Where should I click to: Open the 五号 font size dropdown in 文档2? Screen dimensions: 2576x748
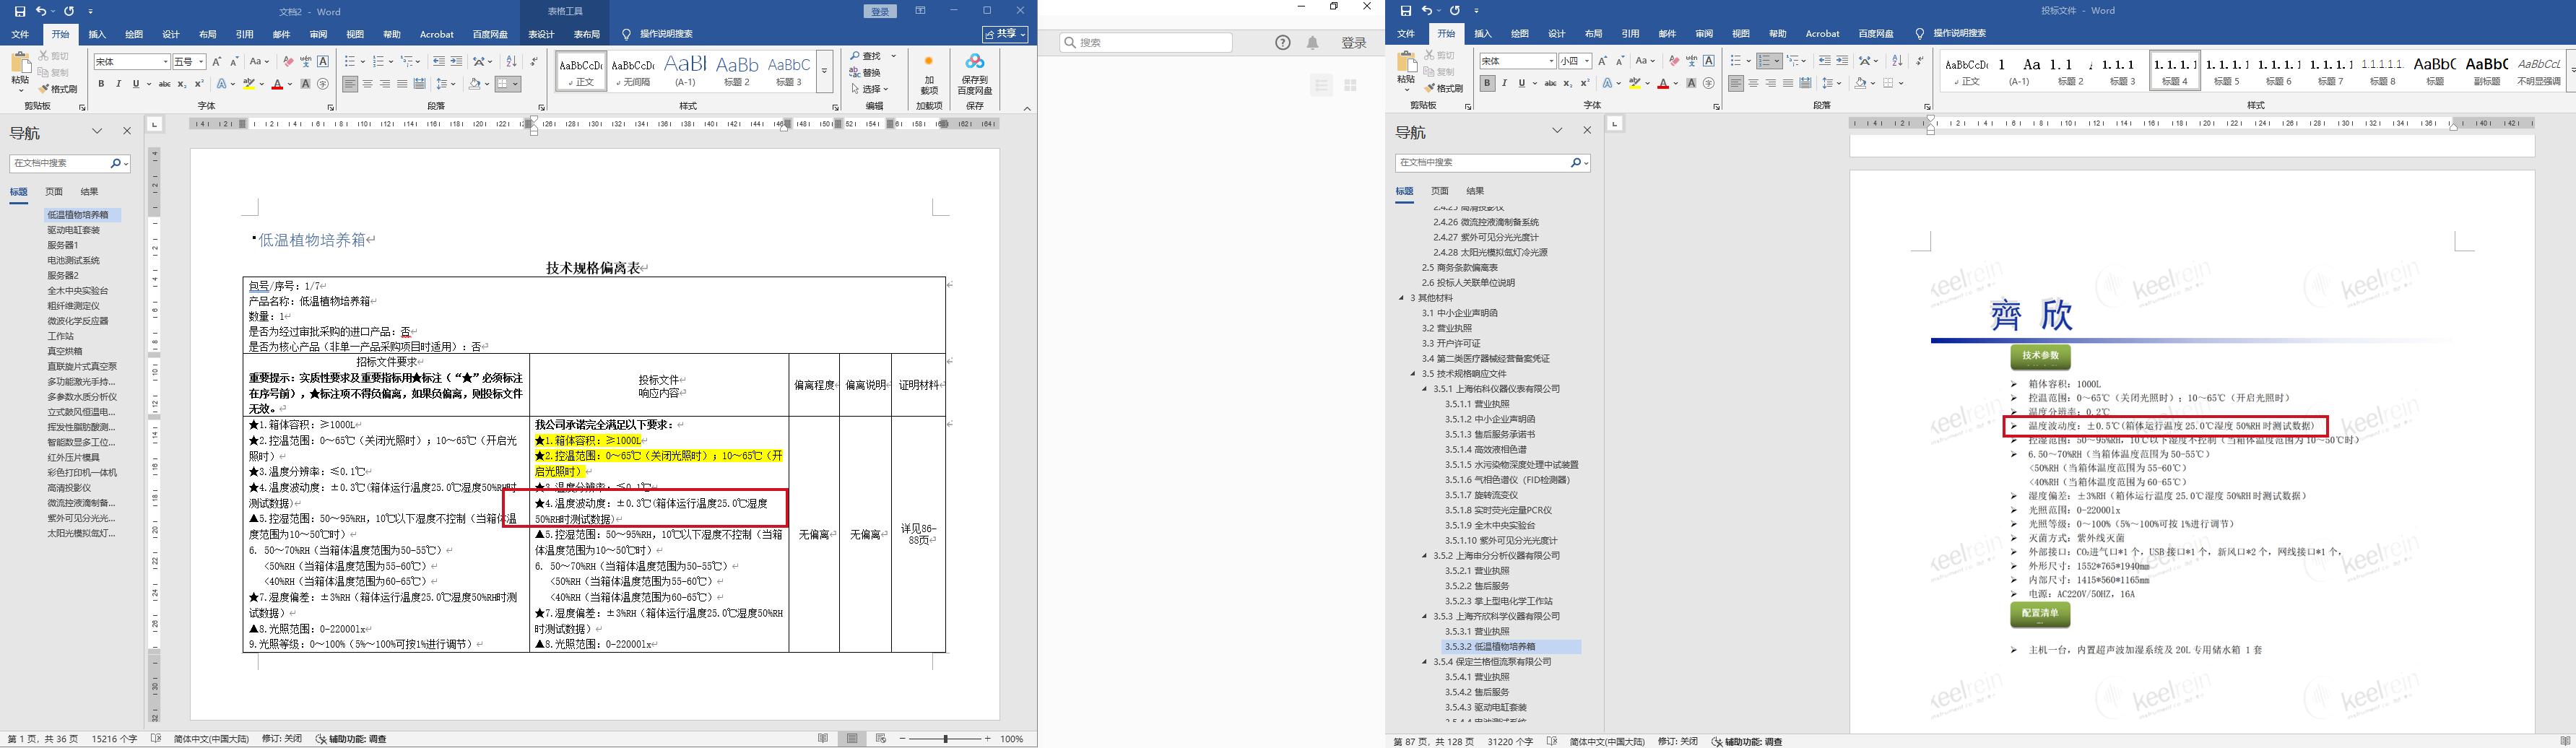coord(201,62)
